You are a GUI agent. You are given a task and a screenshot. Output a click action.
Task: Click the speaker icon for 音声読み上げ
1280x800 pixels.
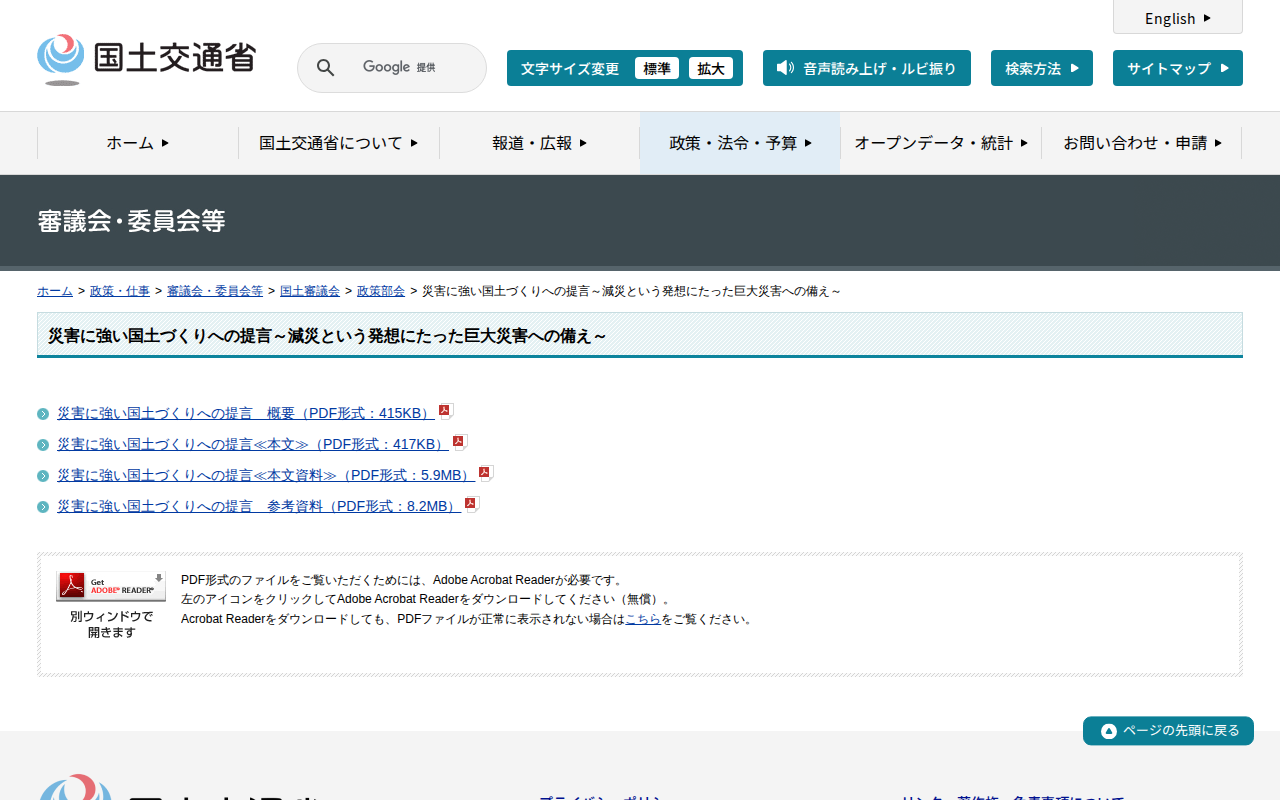pos(785,68)
